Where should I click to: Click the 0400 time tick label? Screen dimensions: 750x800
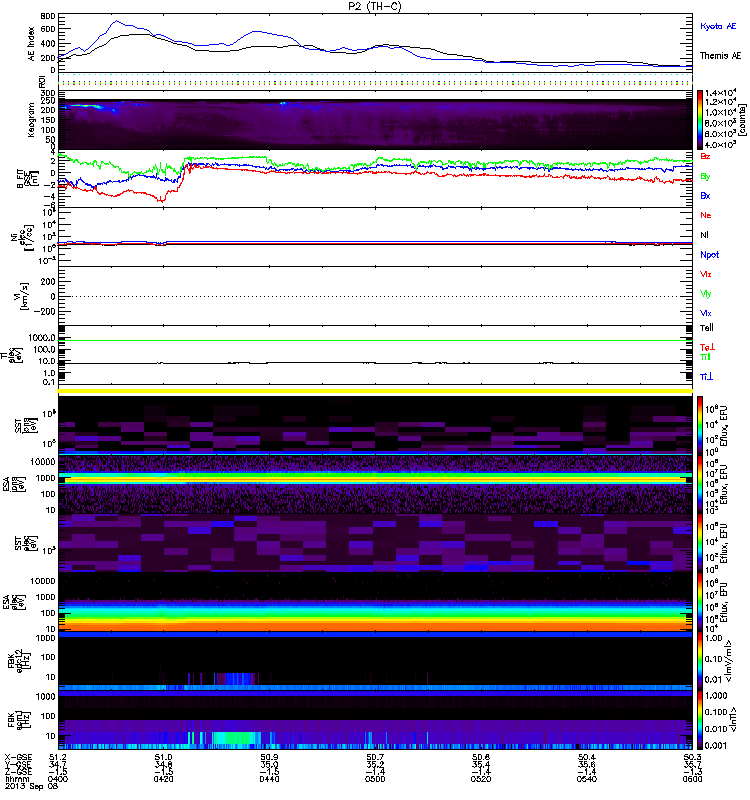click(x=58, y=779)
